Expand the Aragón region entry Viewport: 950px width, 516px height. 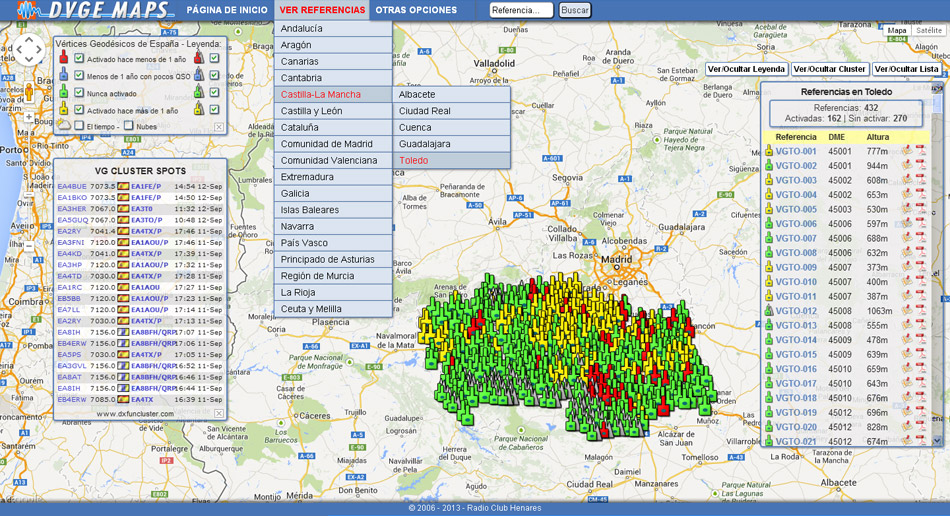(x=333, y=45)
